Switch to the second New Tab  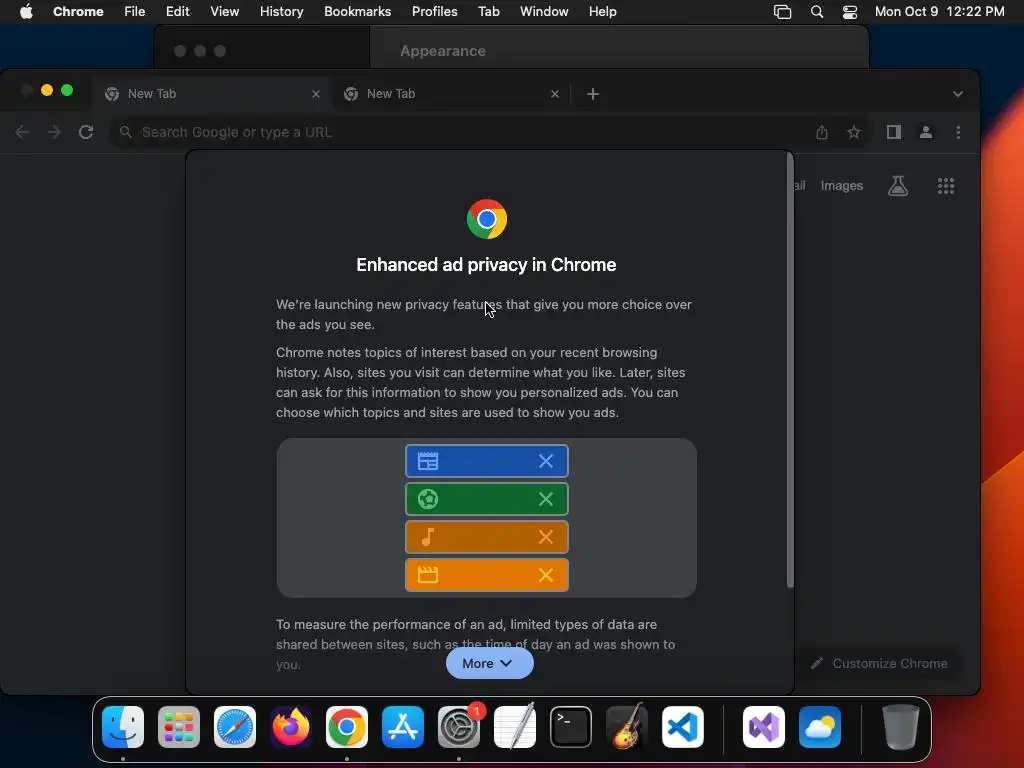click(451, 94)
